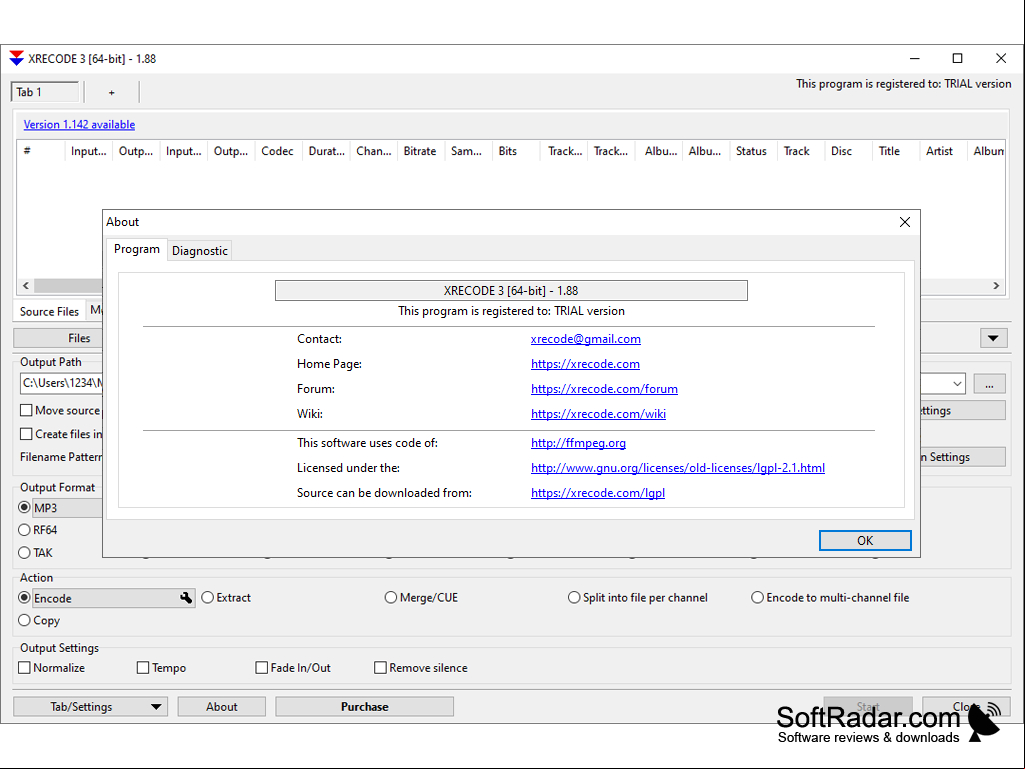Expand the dropdown arrow right of Files
This screenshot has height=769, width=1025.
993,338
